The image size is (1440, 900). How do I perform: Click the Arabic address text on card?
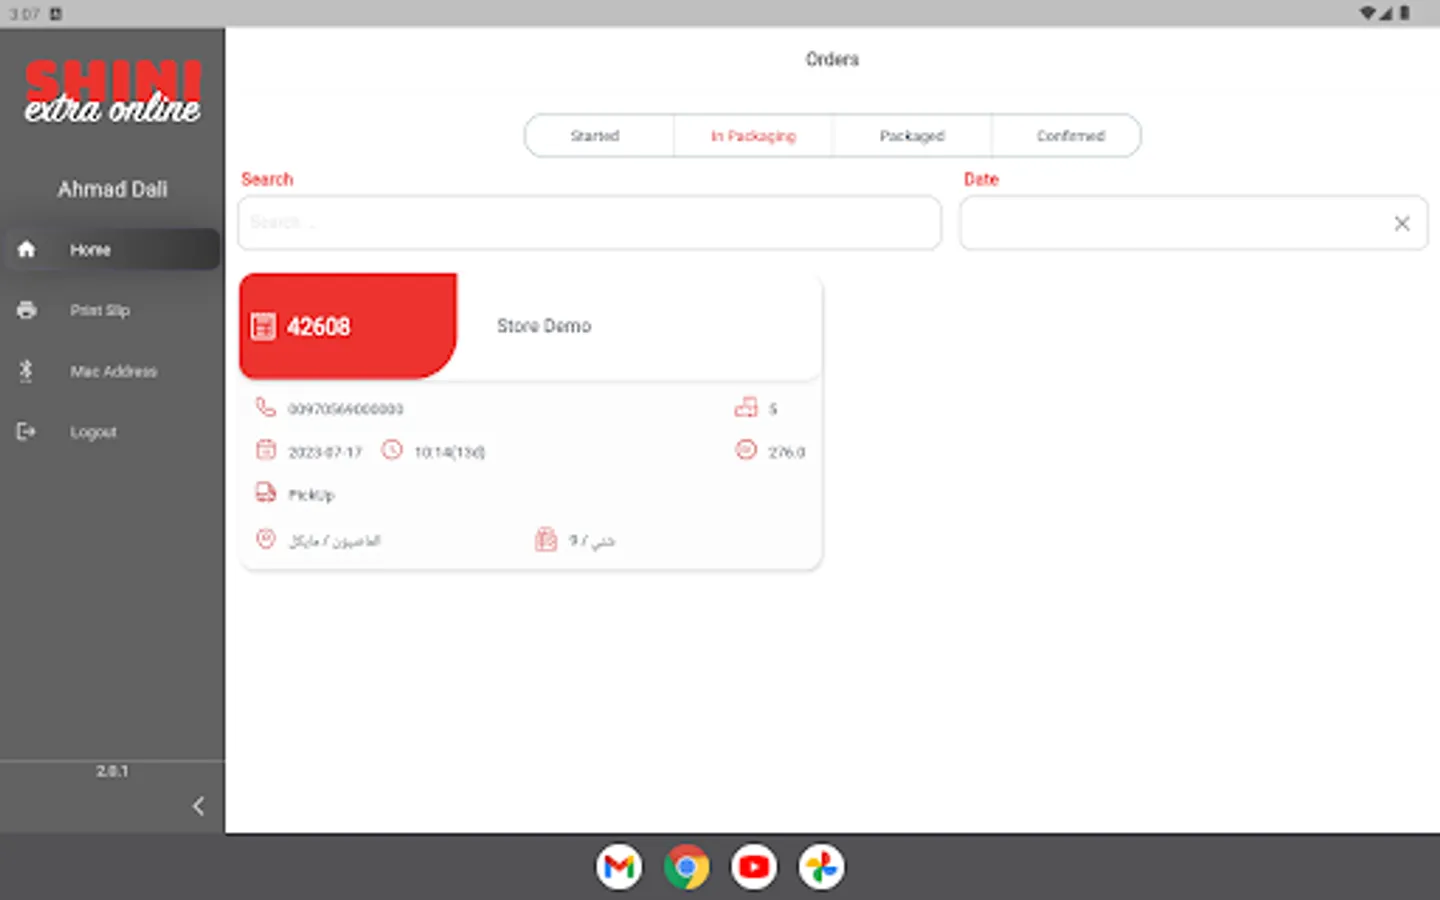(334, 541)
